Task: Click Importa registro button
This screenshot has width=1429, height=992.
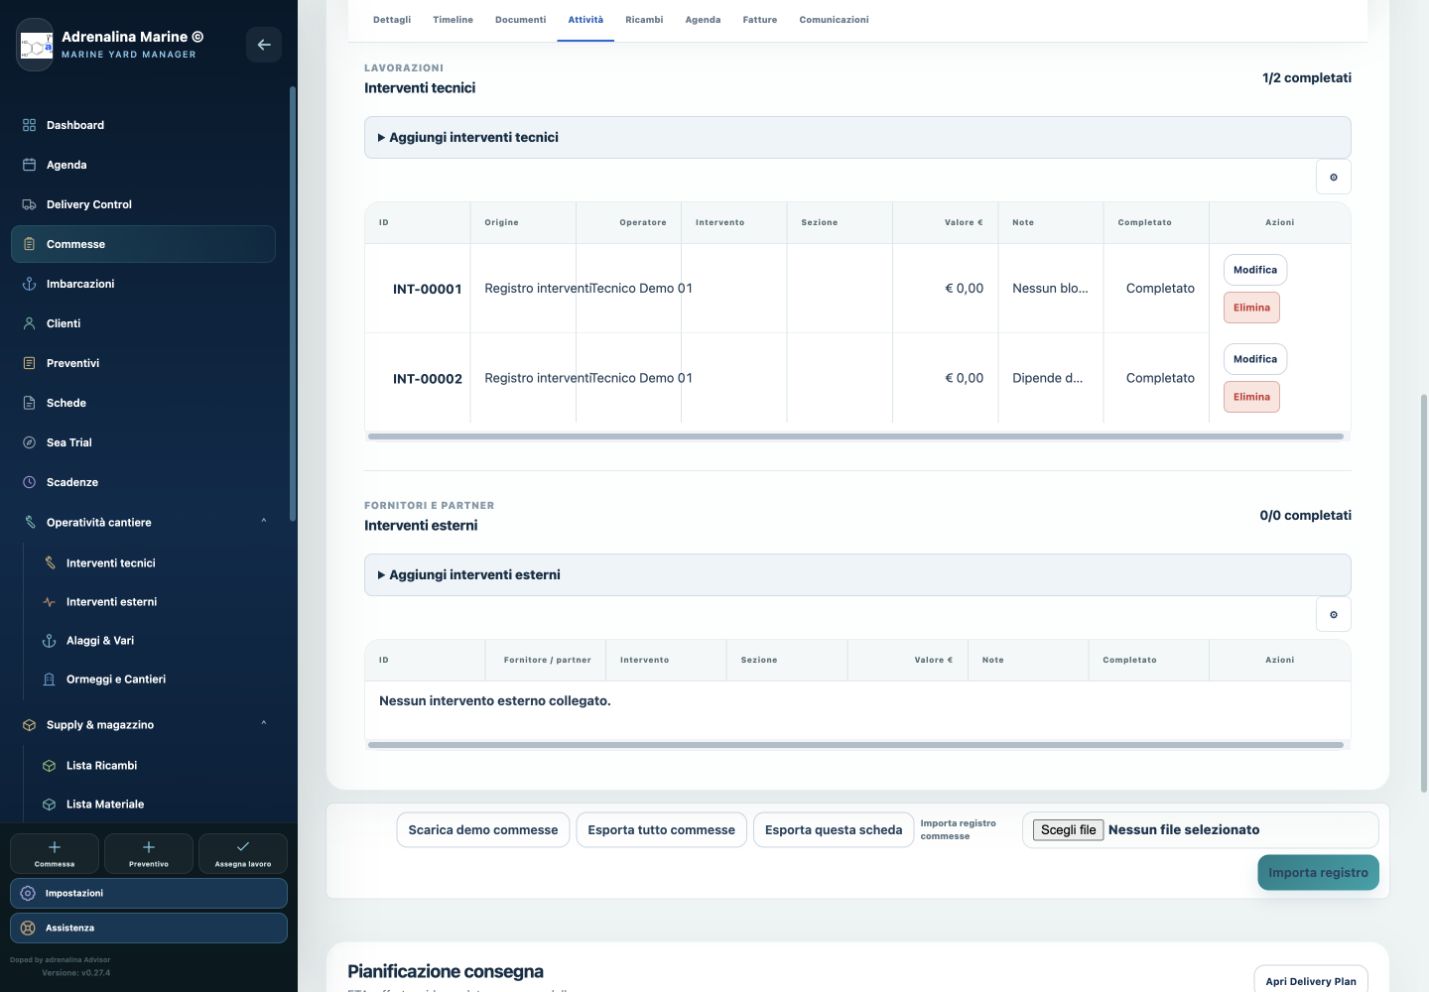Action: [1318, 872]
